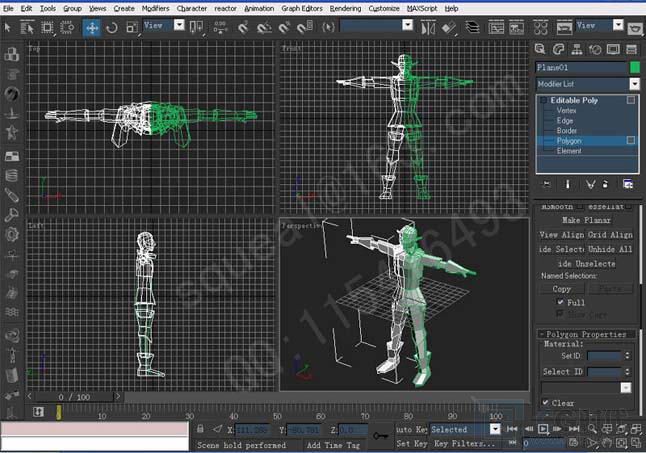Image resolution: width=646 pixels, height=453 pixels.
Task: Toggle the Window/Crossing selection icon
Action: 67,28
